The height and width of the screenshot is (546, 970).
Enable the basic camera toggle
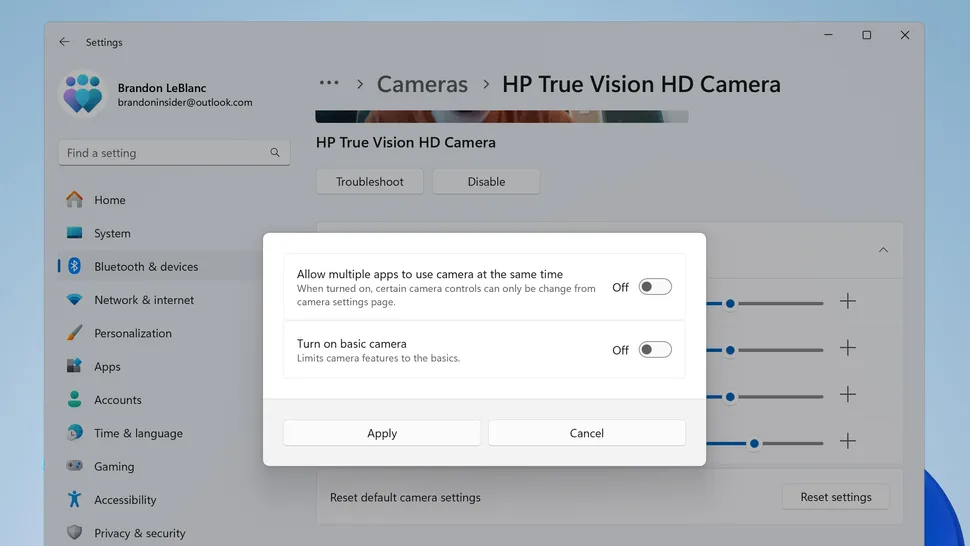tap(655, 350)
